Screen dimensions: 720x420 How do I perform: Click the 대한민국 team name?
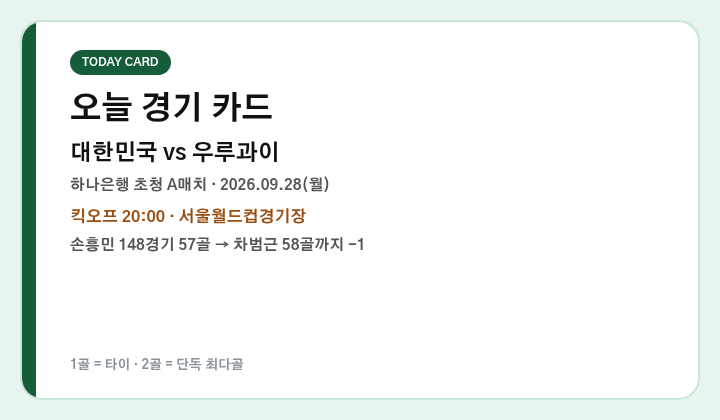click(113, 151)
